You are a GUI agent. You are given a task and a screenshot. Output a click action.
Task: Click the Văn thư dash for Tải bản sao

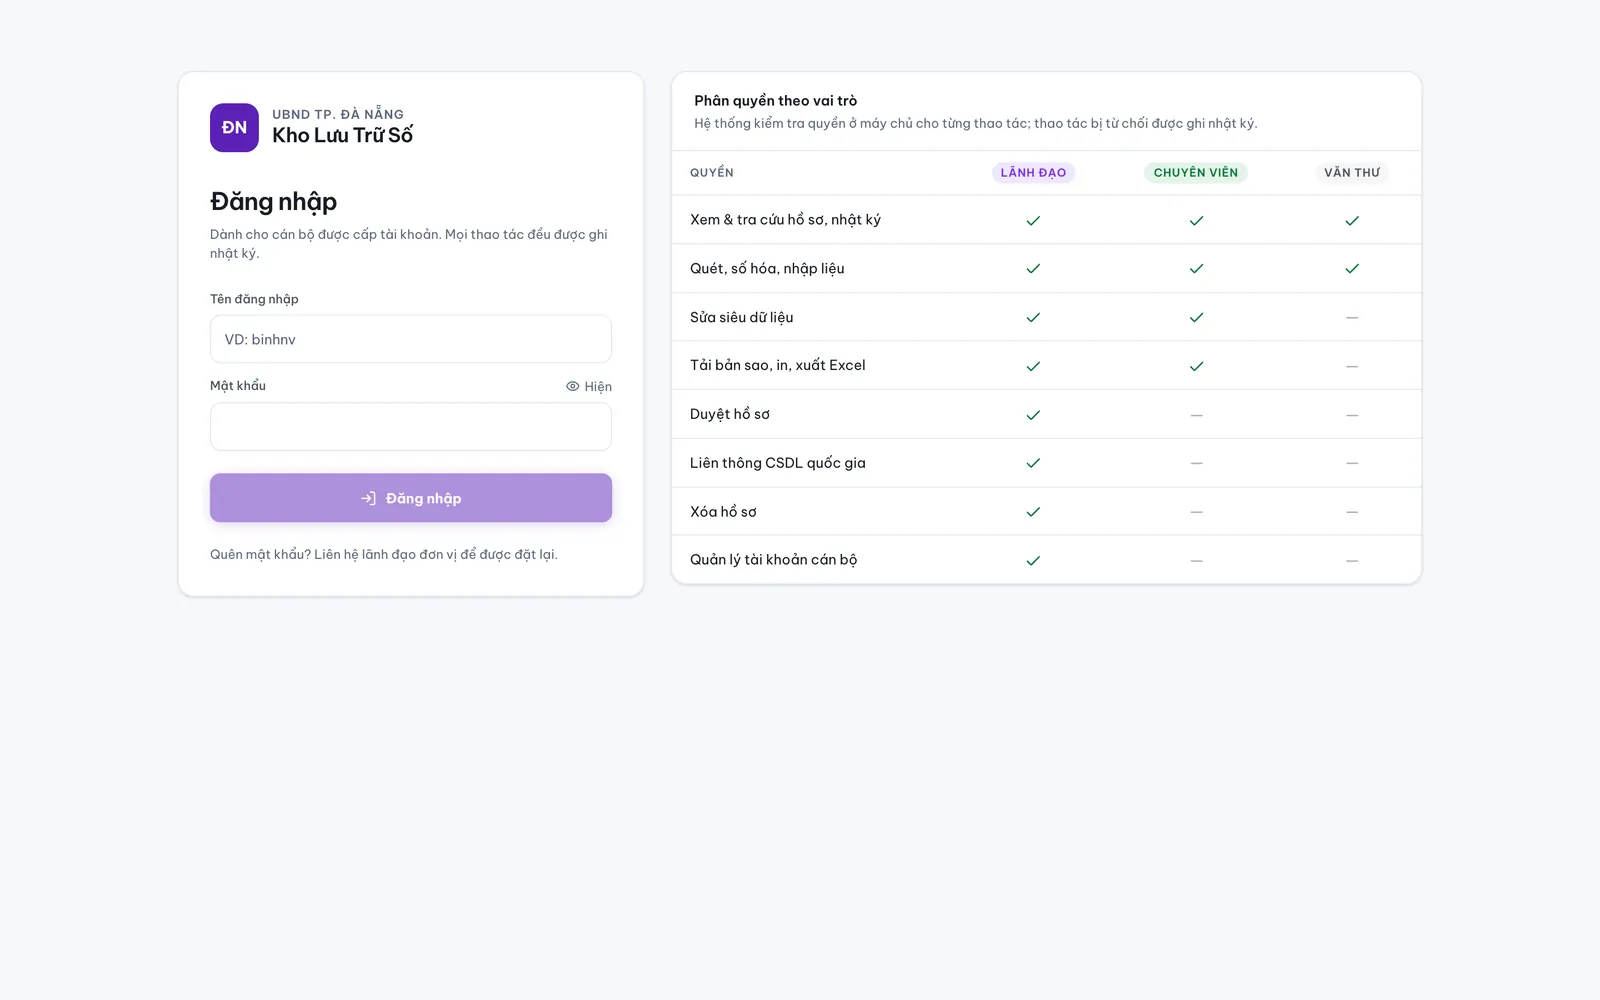point(1352,366)
